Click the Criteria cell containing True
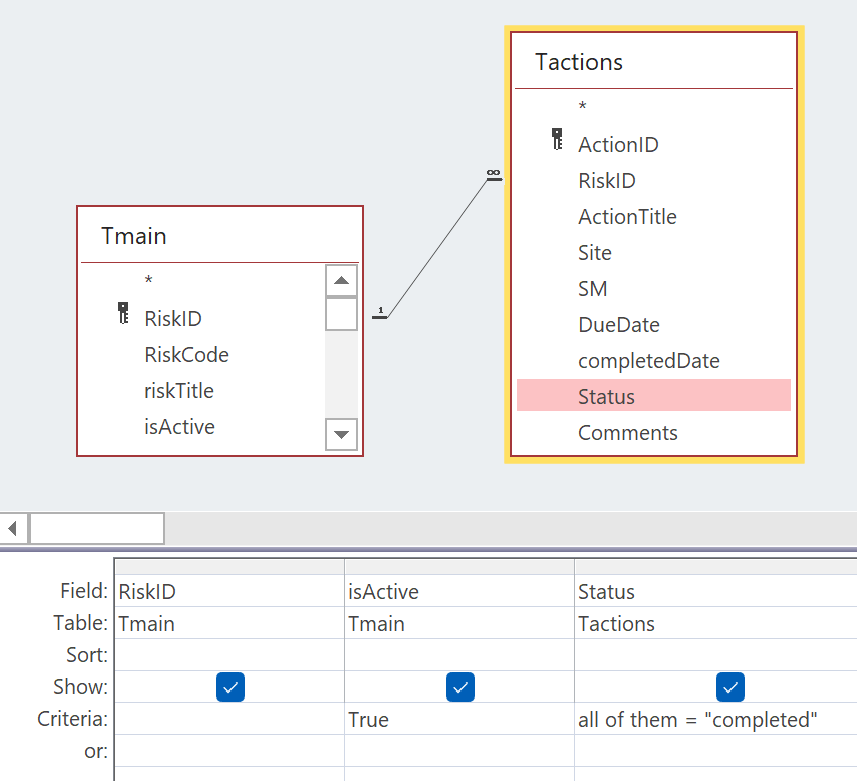857x781 pixels. coord(458,719)
